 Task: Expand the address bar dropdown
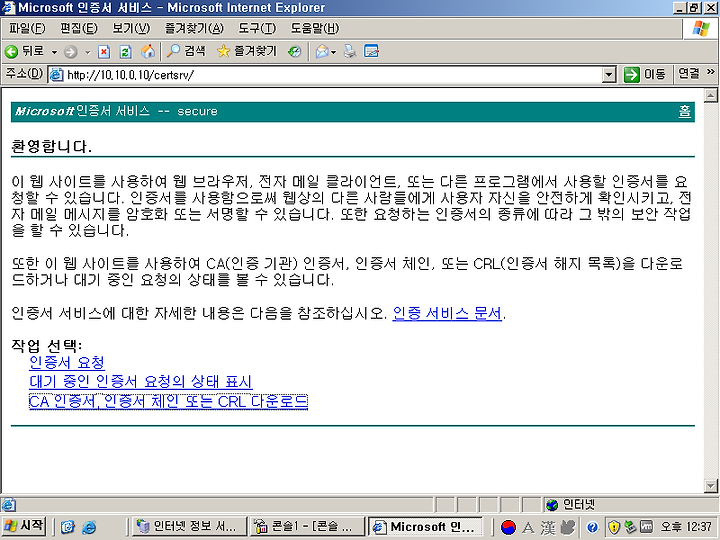click(x=609, y=75)
